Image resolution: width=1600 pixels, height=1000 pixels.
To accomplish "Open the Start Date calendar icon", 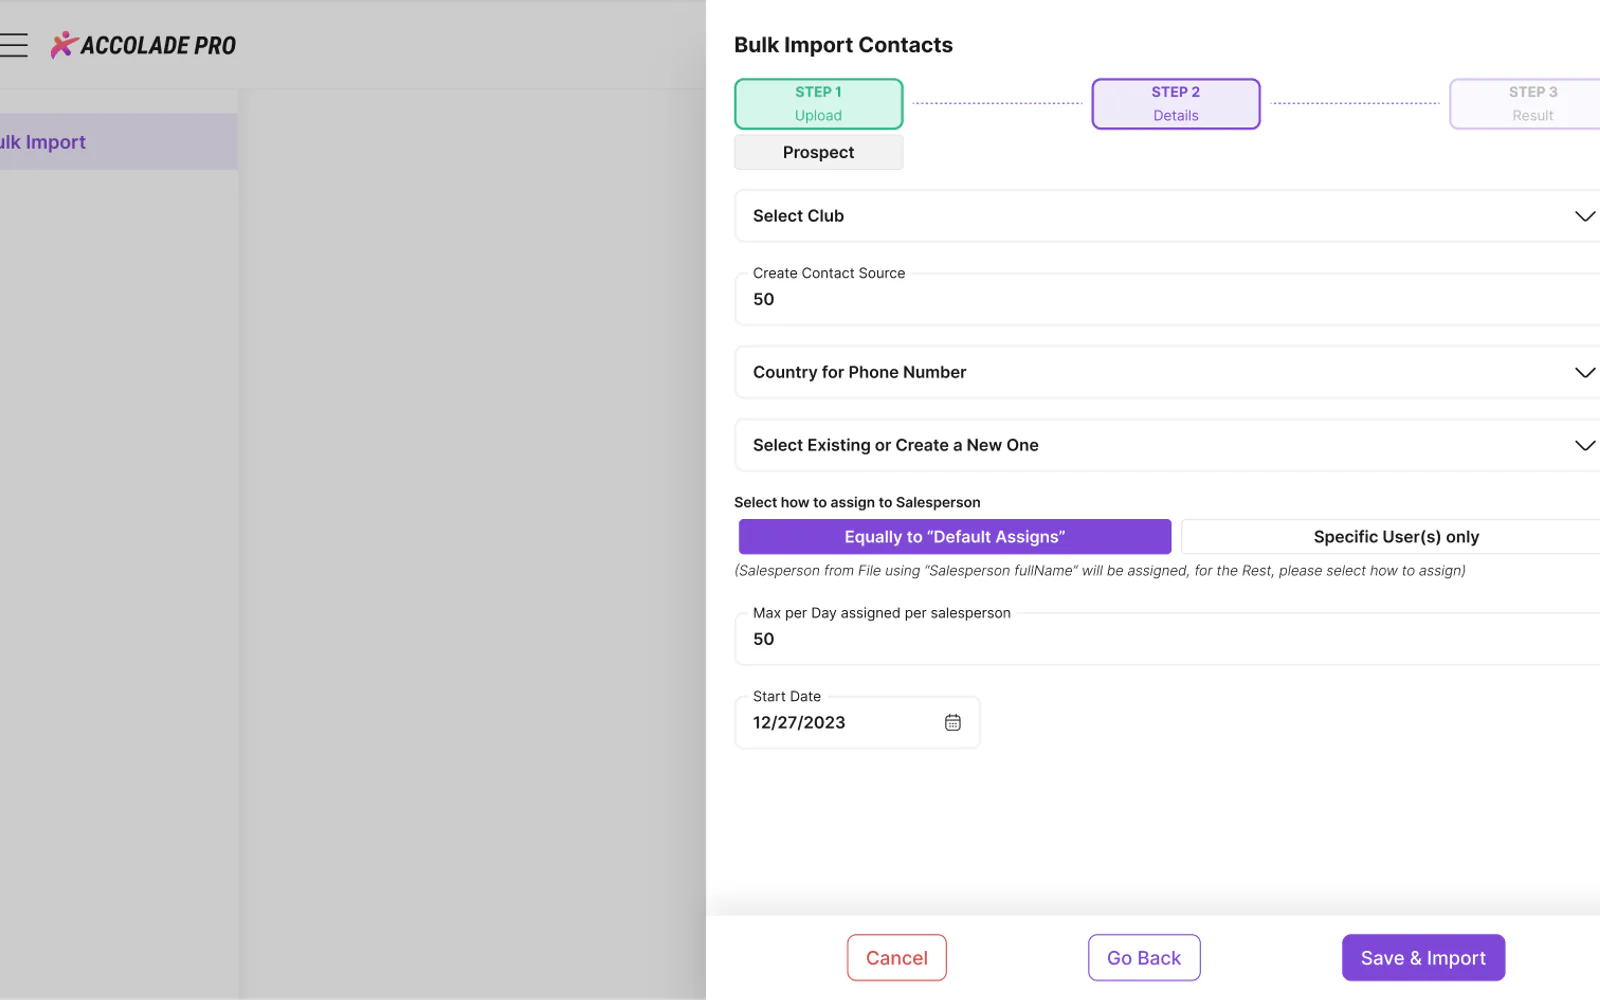I will click(x=952, y=722).
